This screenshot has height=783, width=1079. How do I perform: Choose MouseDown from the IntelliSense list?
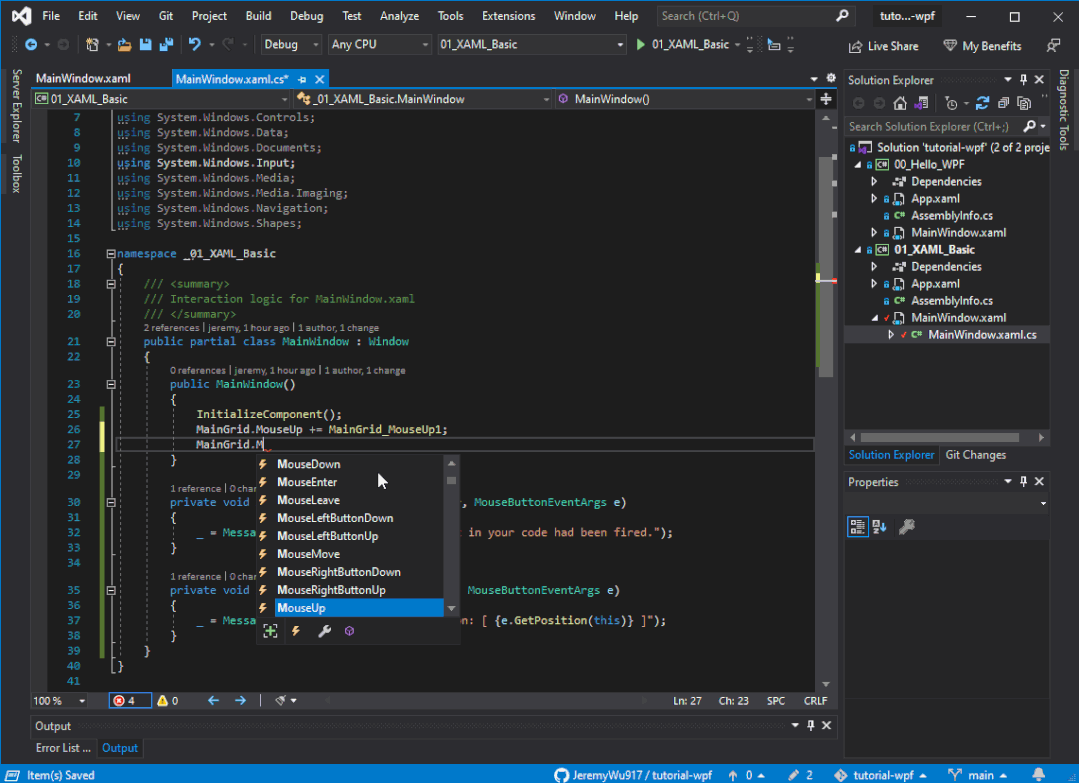tap(350, 464)
